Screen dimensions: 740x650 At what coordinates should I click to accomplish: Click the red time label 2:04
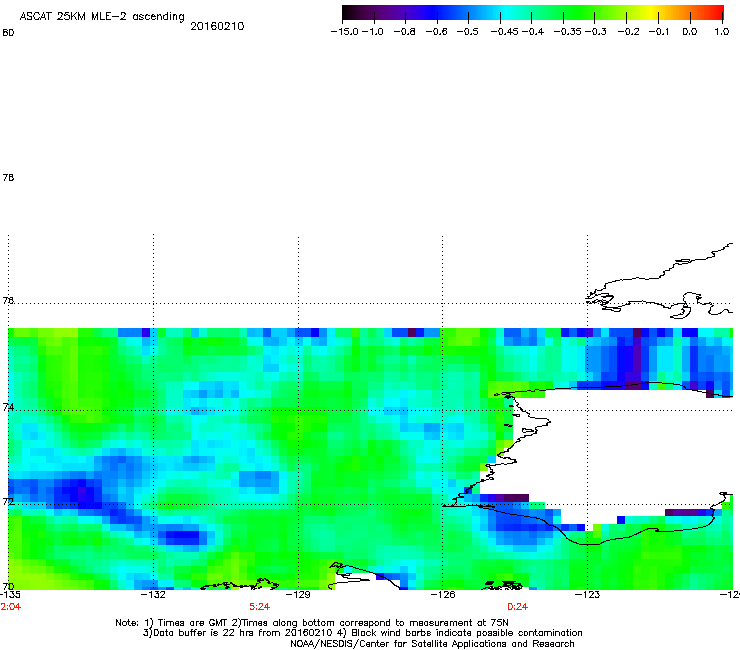click(x=11, y=607)
